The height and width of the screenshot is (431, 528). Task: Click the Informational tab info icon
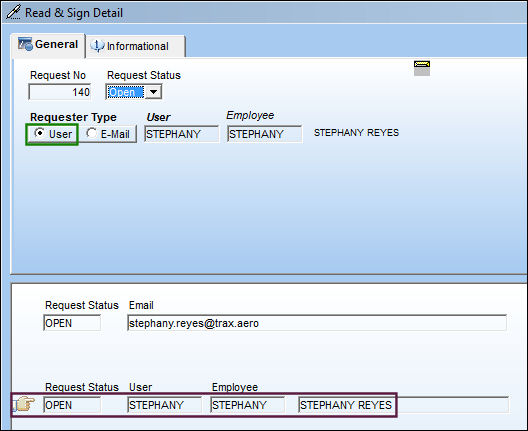(x=97, y=46)
